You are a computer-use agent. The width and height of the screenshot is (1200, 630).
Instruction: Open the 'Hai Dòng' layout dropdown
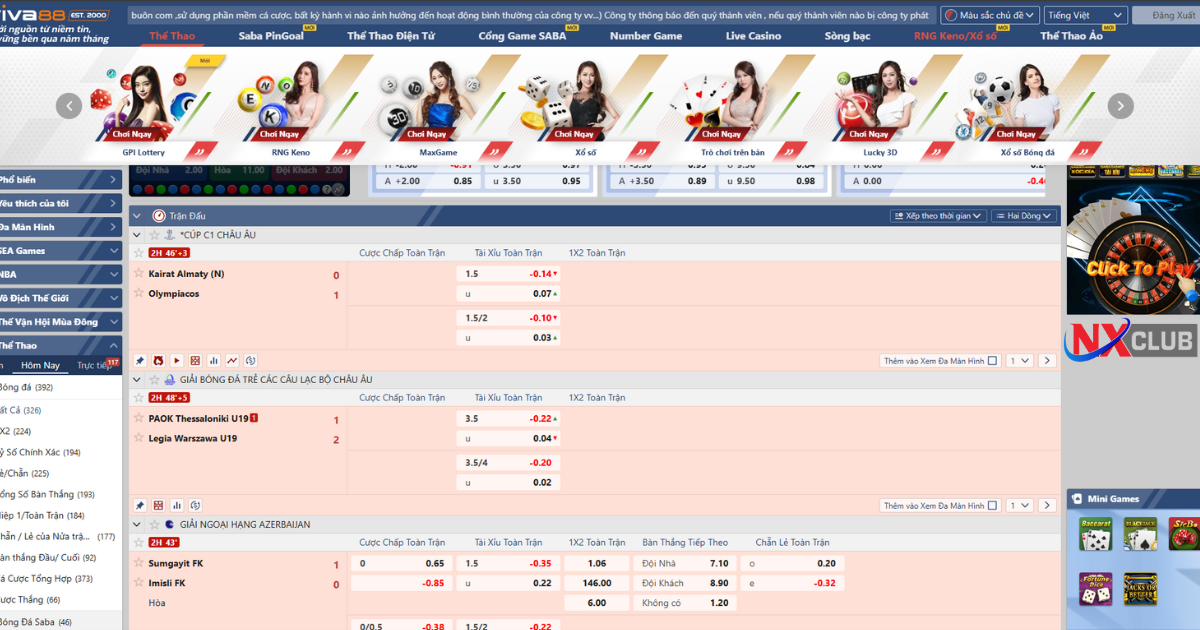tap(1030, 216)
